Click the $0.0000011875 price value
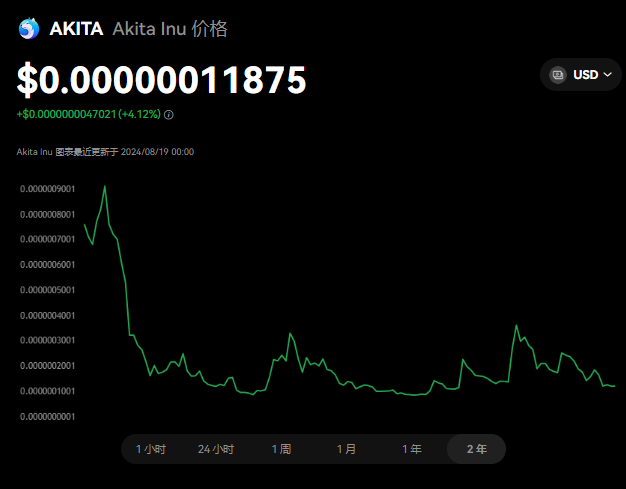The image size is (626, 489). point(162,80)
